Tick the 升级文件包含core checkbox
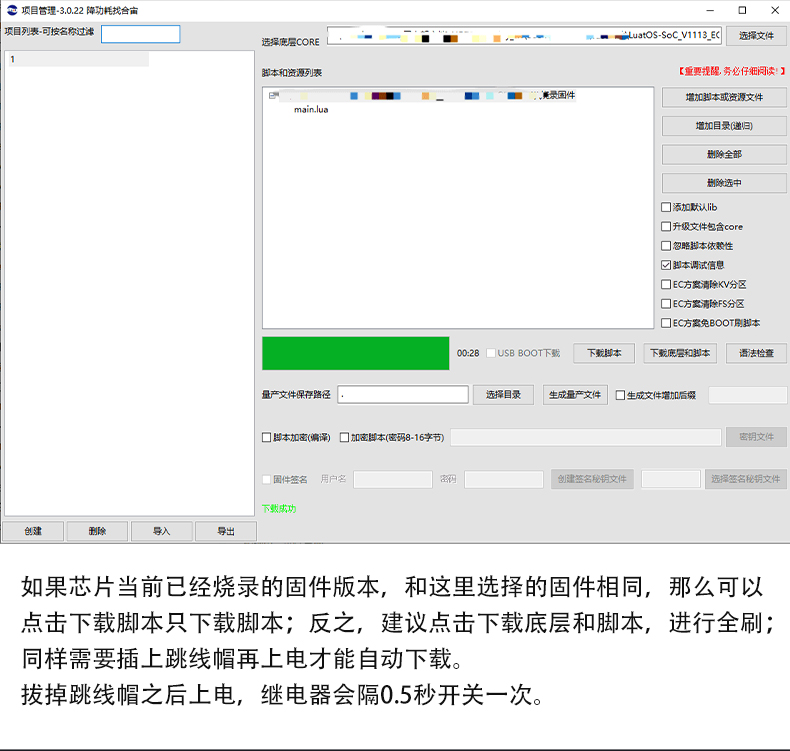 tap(667, 227)
